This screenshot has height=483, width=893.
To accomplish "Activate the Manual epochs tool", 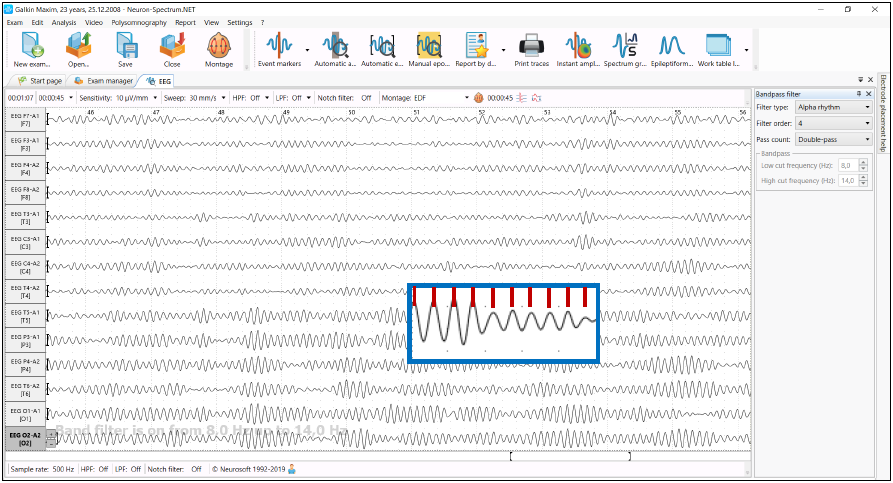I will [x=428, y=46].
